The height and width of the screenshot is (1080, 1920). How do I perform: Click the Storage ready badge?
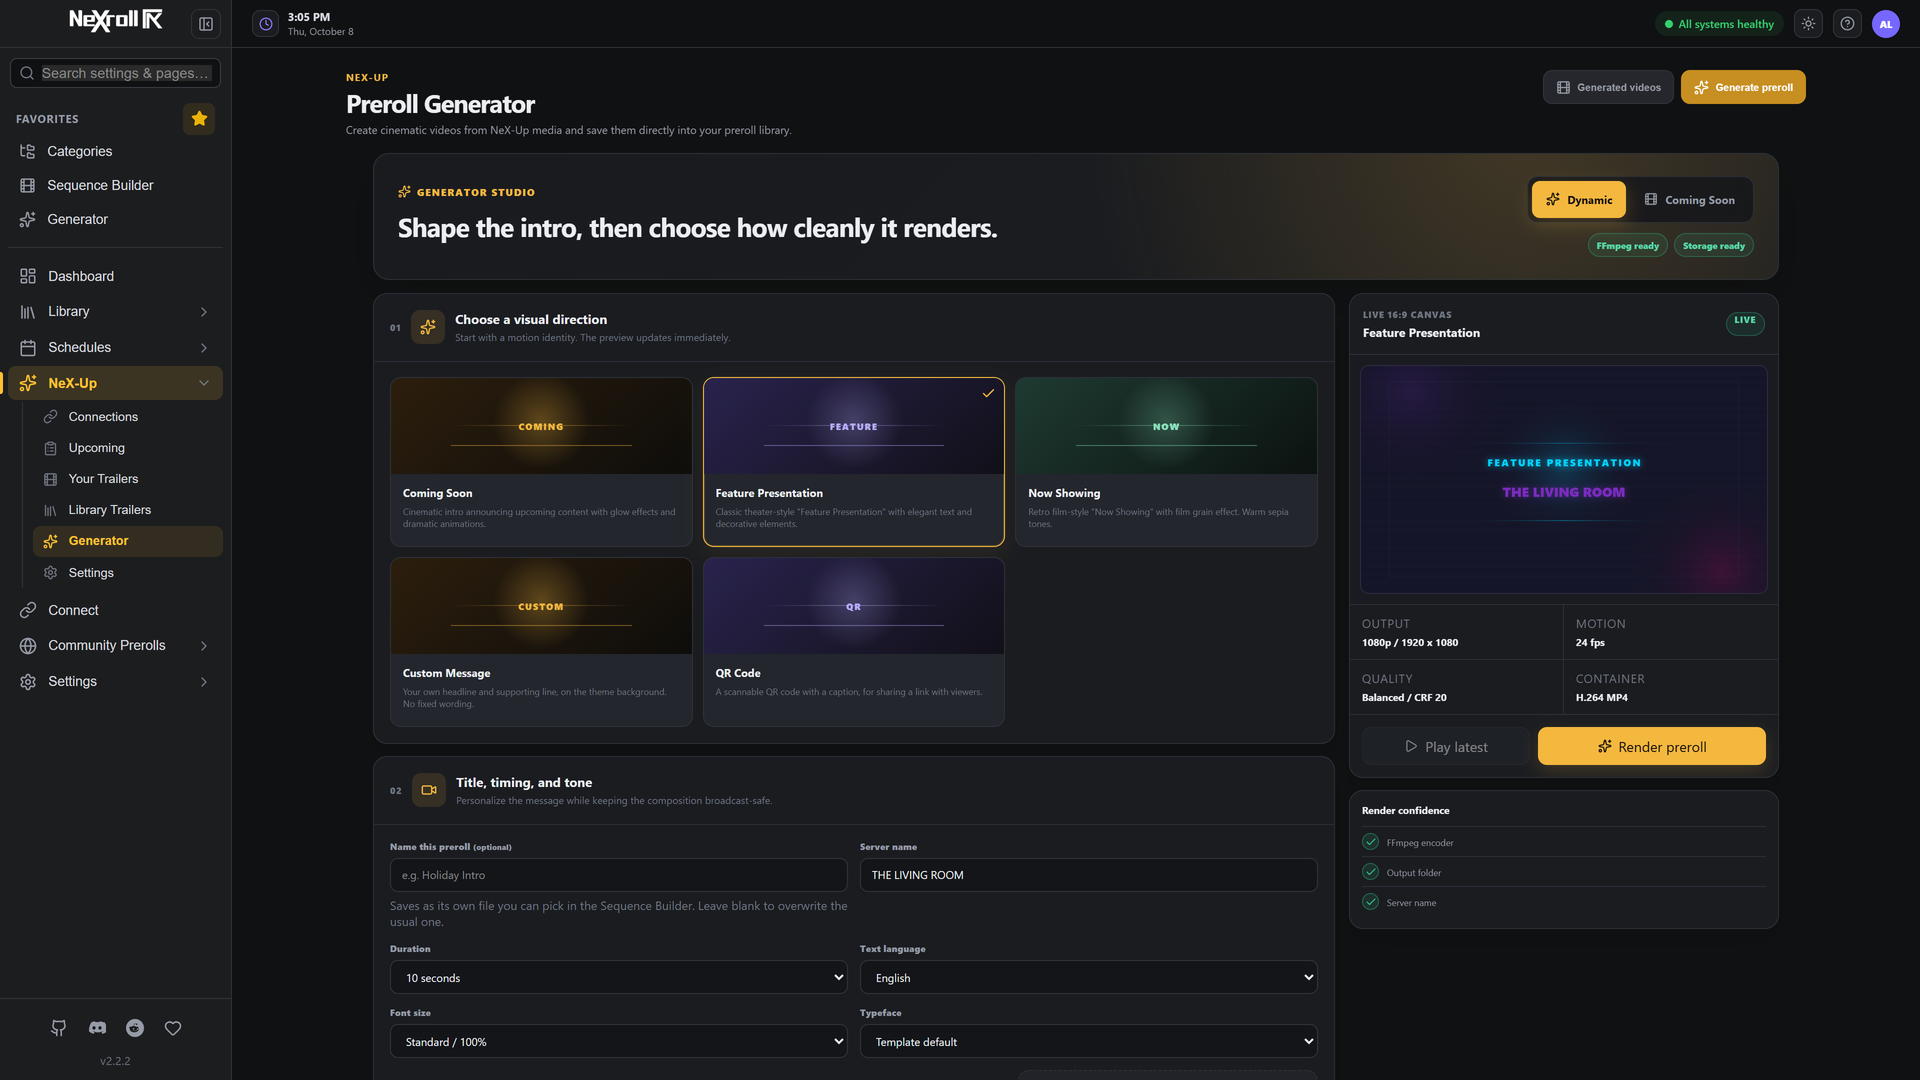point(1713,246)
